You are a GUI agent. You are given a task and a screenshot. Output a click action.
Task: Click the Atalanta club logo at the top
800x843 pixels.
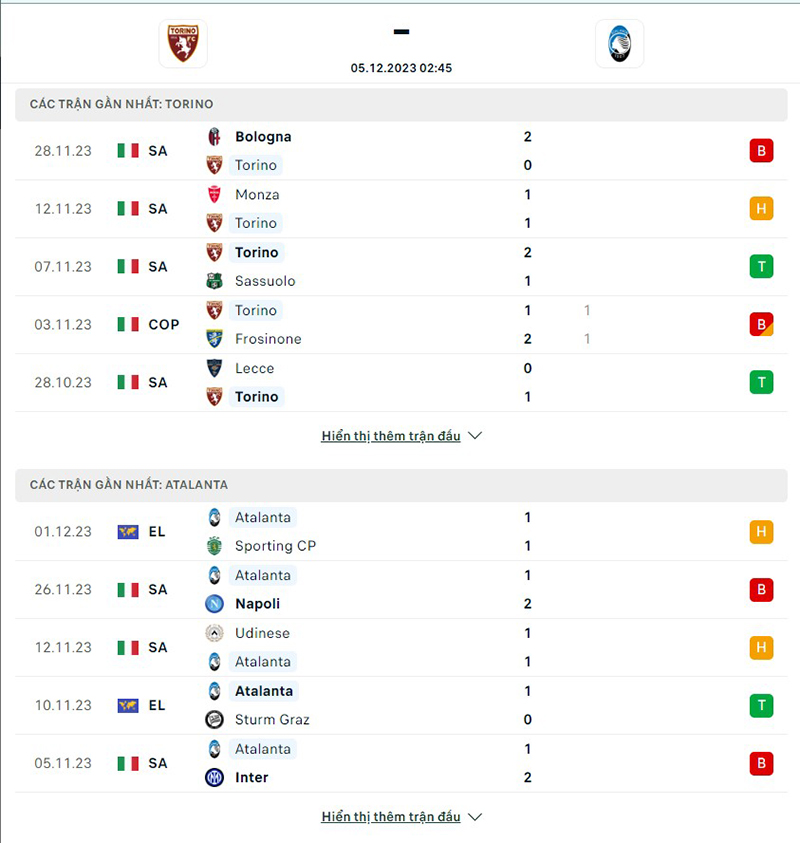[620, 43]
